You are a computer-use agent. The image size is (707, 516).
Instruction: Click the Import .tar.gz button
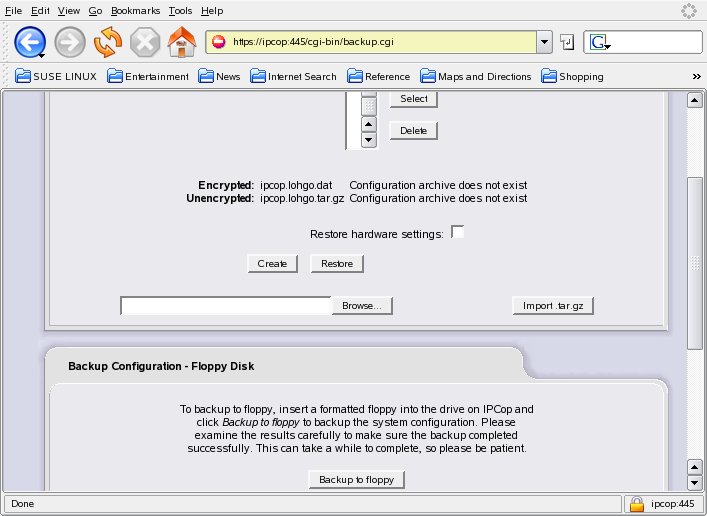[x=553, y=305]
